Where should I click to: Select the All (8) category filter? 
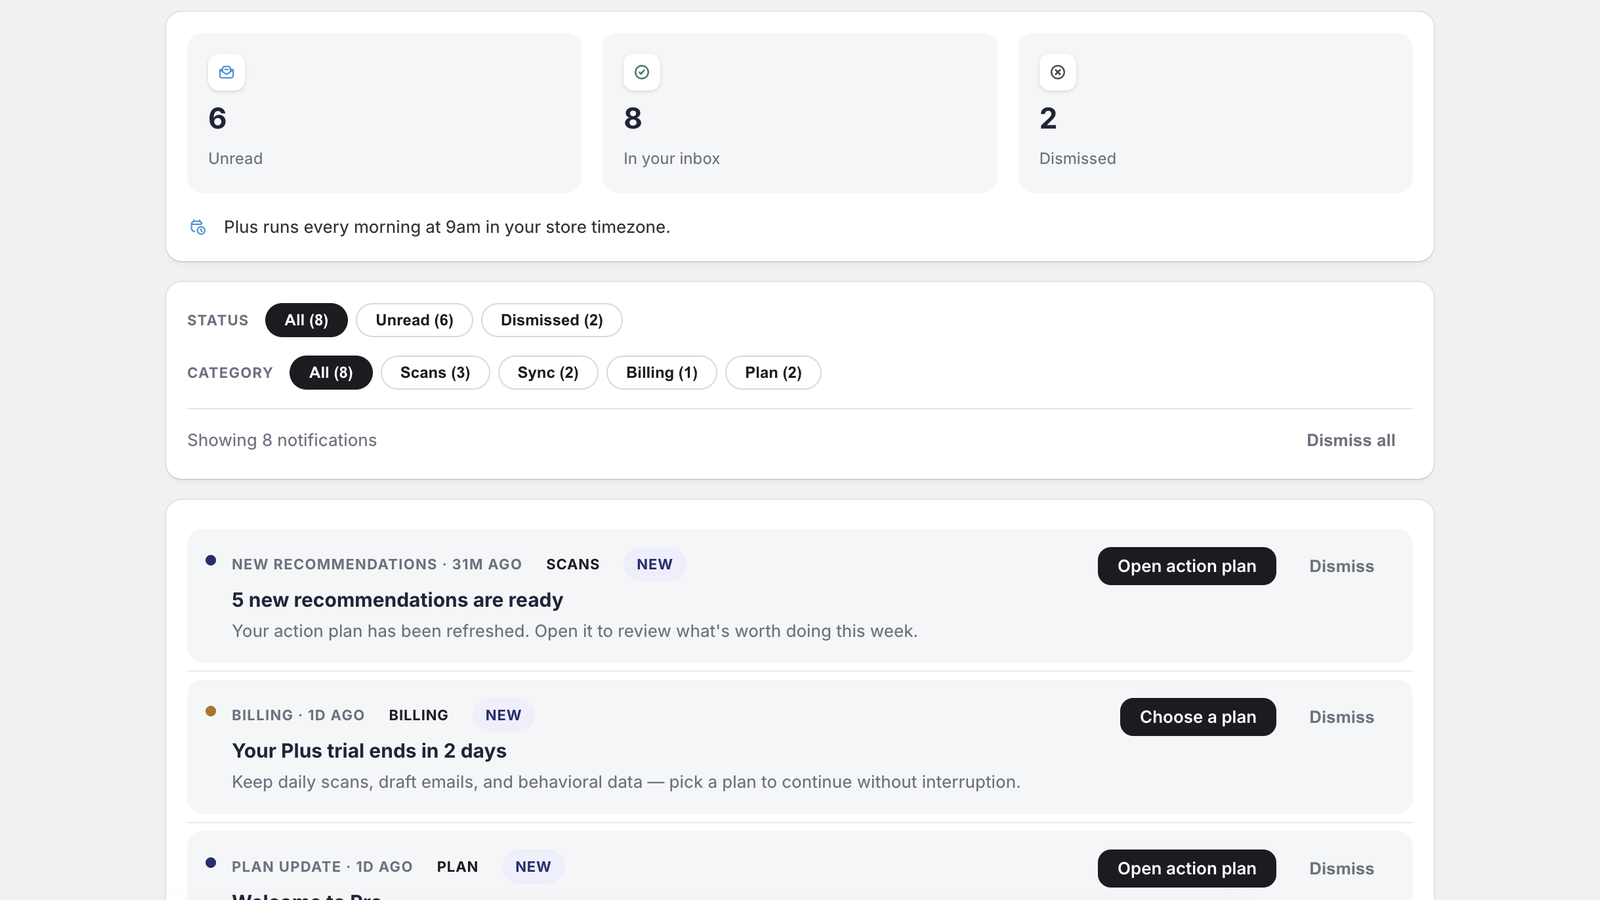[331, 372]
